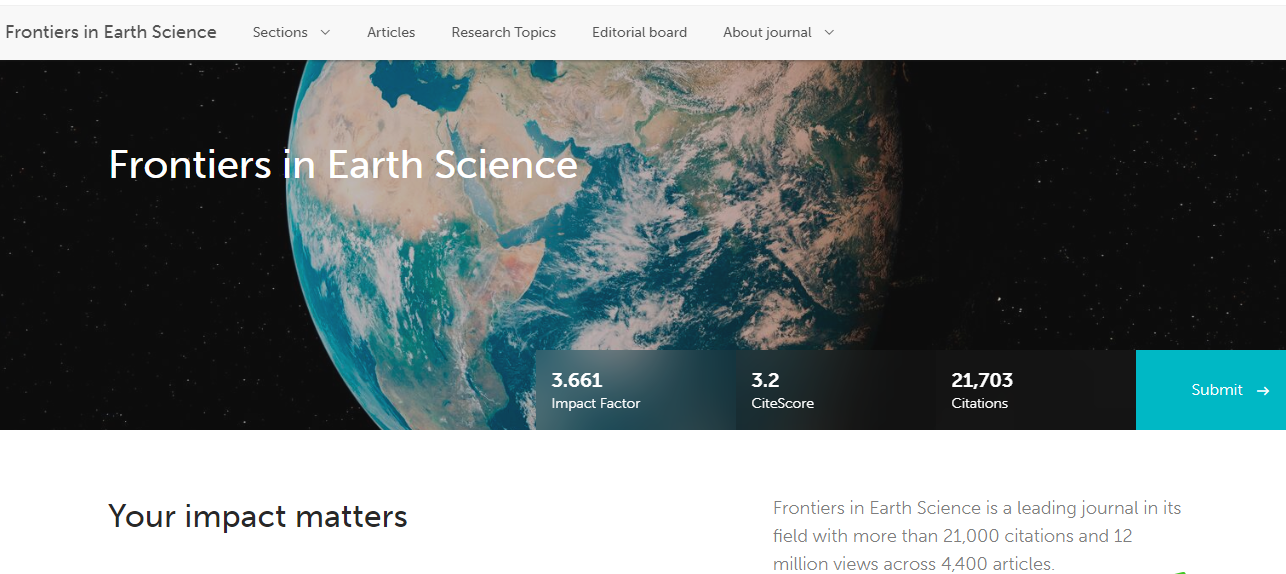Click the large white hero banner title

click(x=343, y=165)
